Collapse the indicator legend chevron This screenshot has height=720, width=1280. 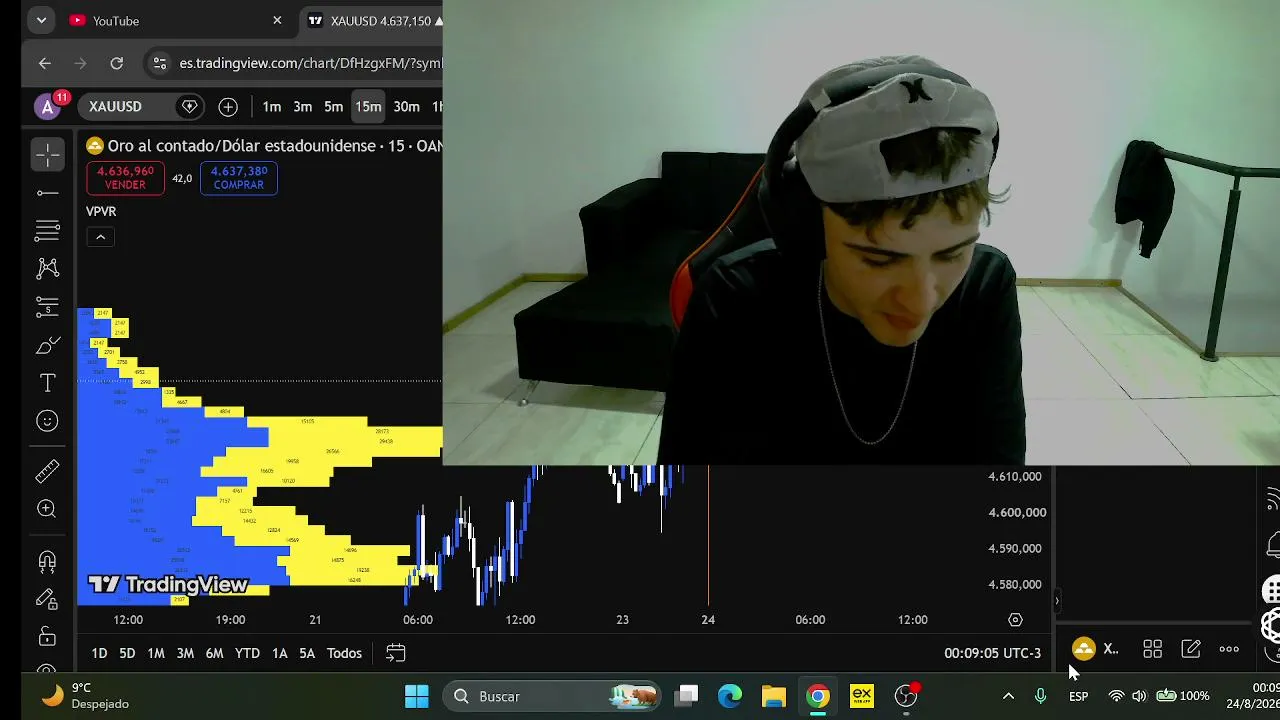tap(100, 237)
